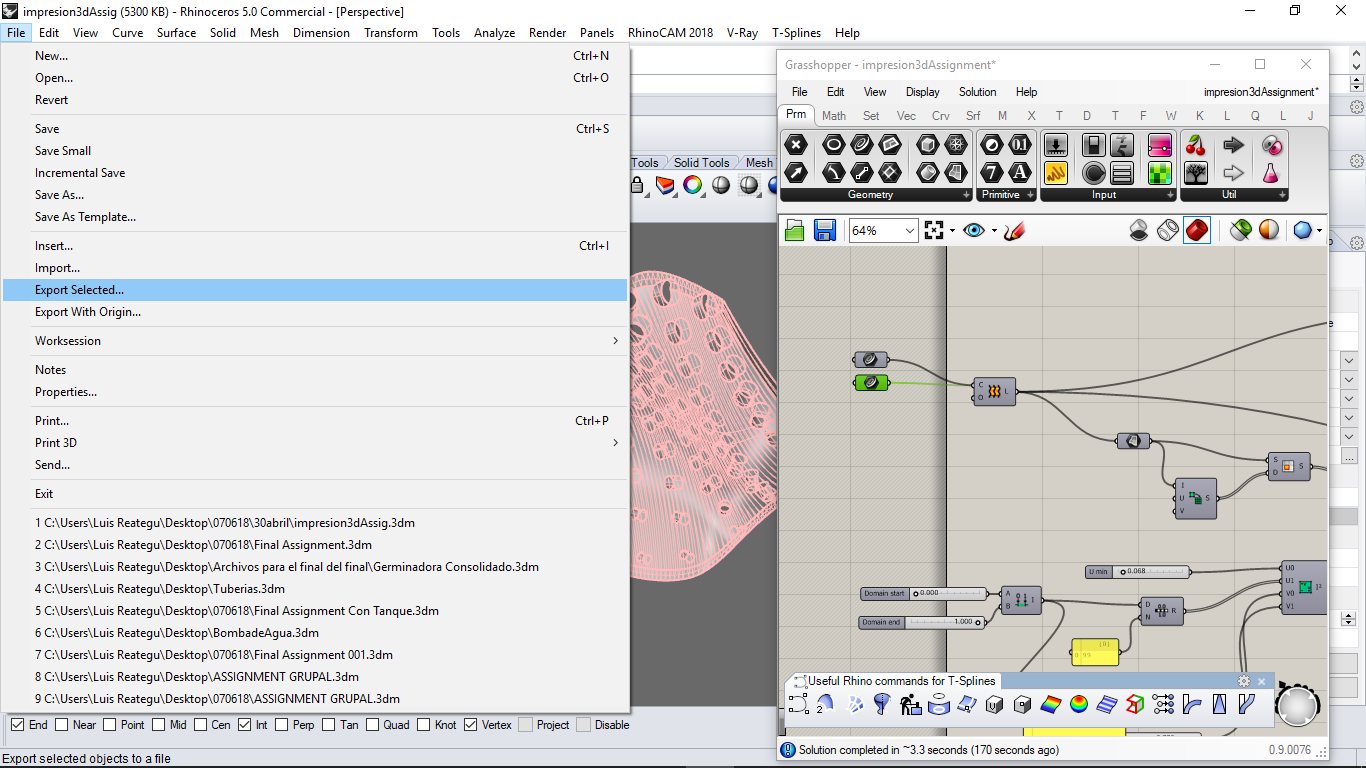
Task: Select the wireframe preview mode icon
Action: coord(1168,231)
